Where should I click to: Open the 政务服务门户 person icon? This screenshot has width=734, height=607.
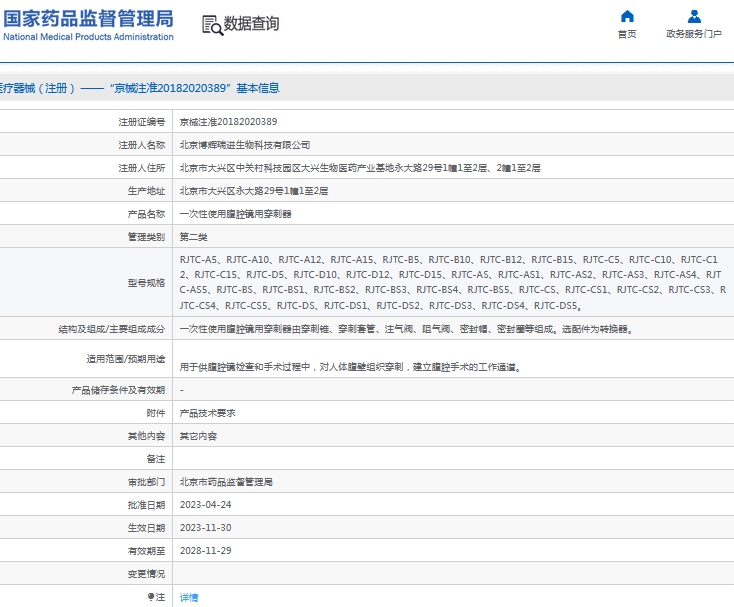pyautogui.click(x=694, y=16)
